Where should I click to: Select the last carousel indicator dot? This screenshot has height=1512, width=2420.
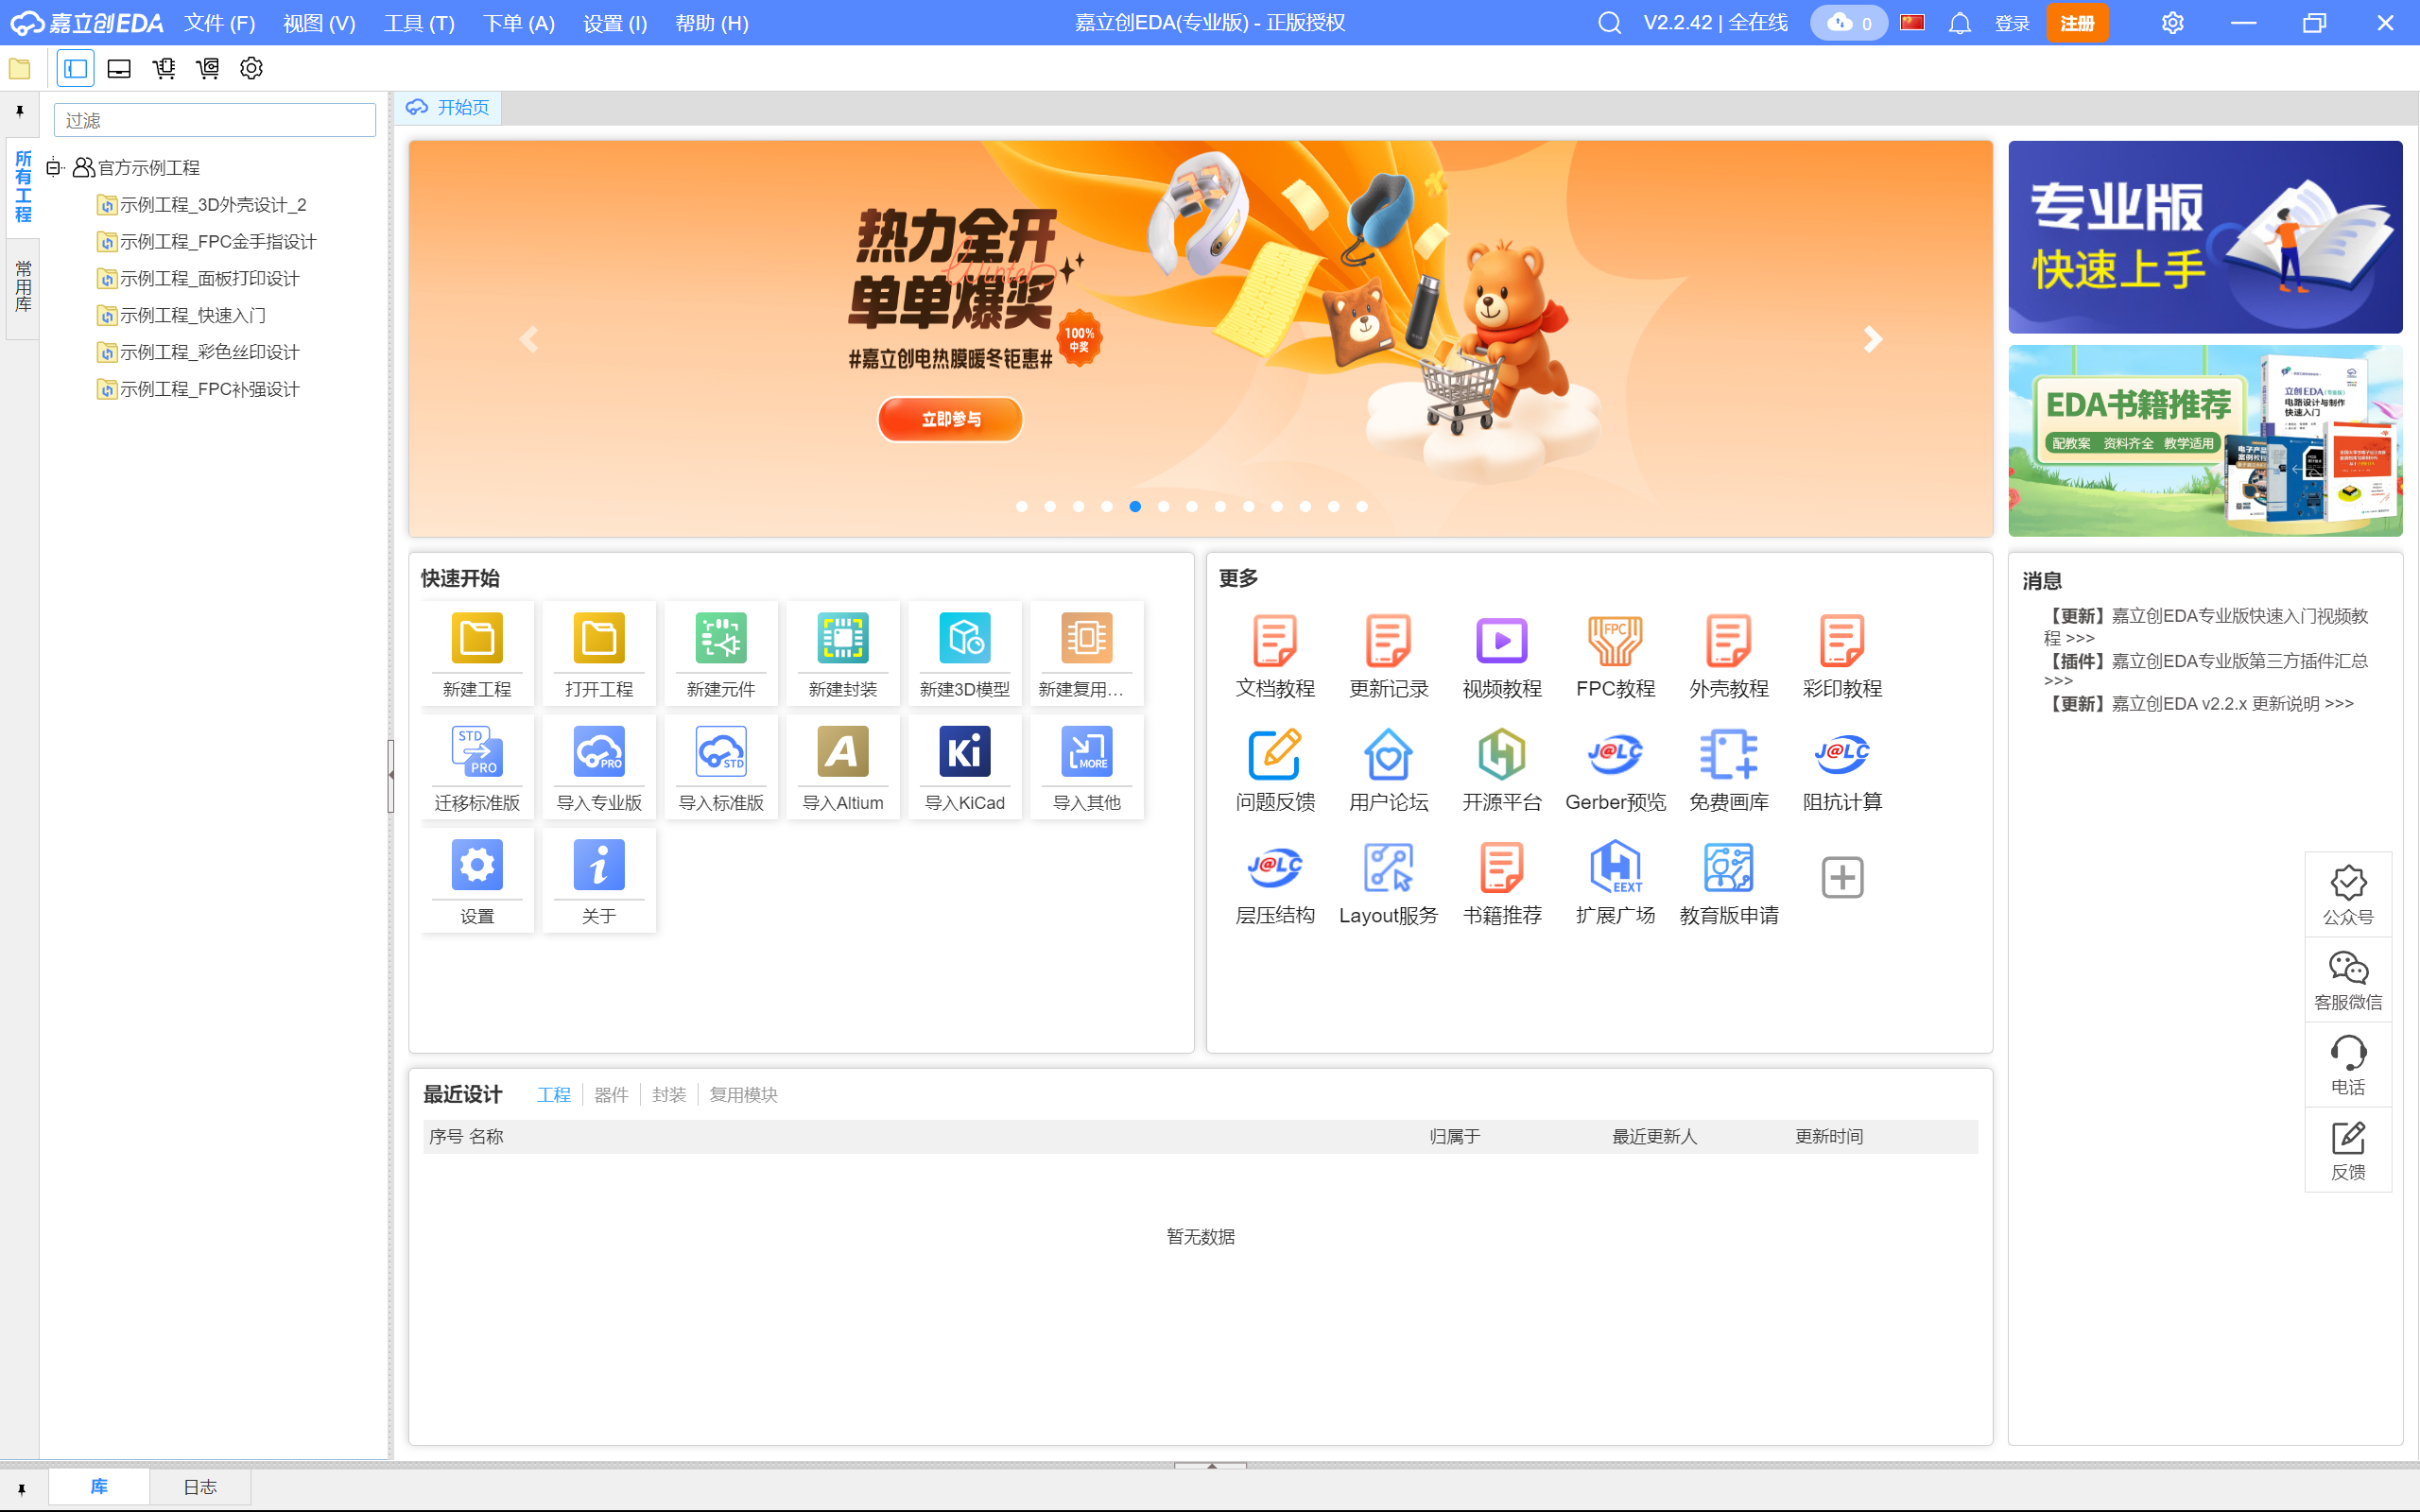[1362, 506]
